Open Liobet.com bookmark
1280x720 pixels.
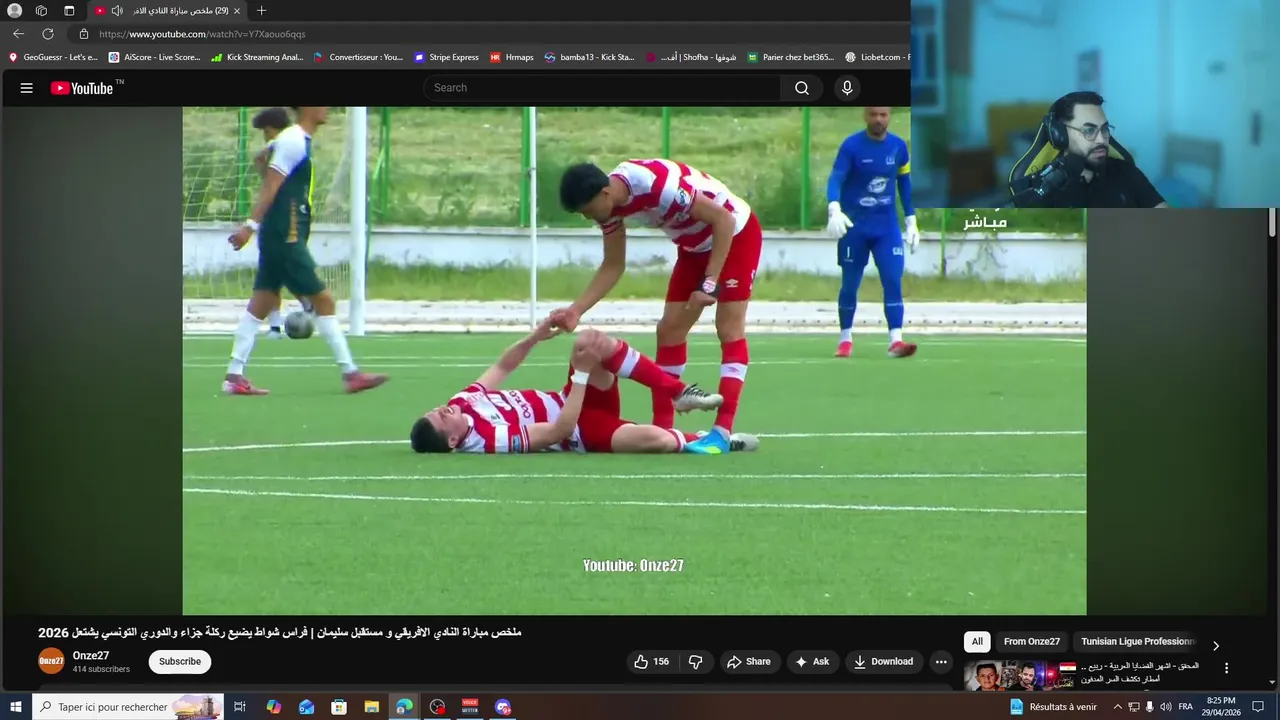point(877,57)
